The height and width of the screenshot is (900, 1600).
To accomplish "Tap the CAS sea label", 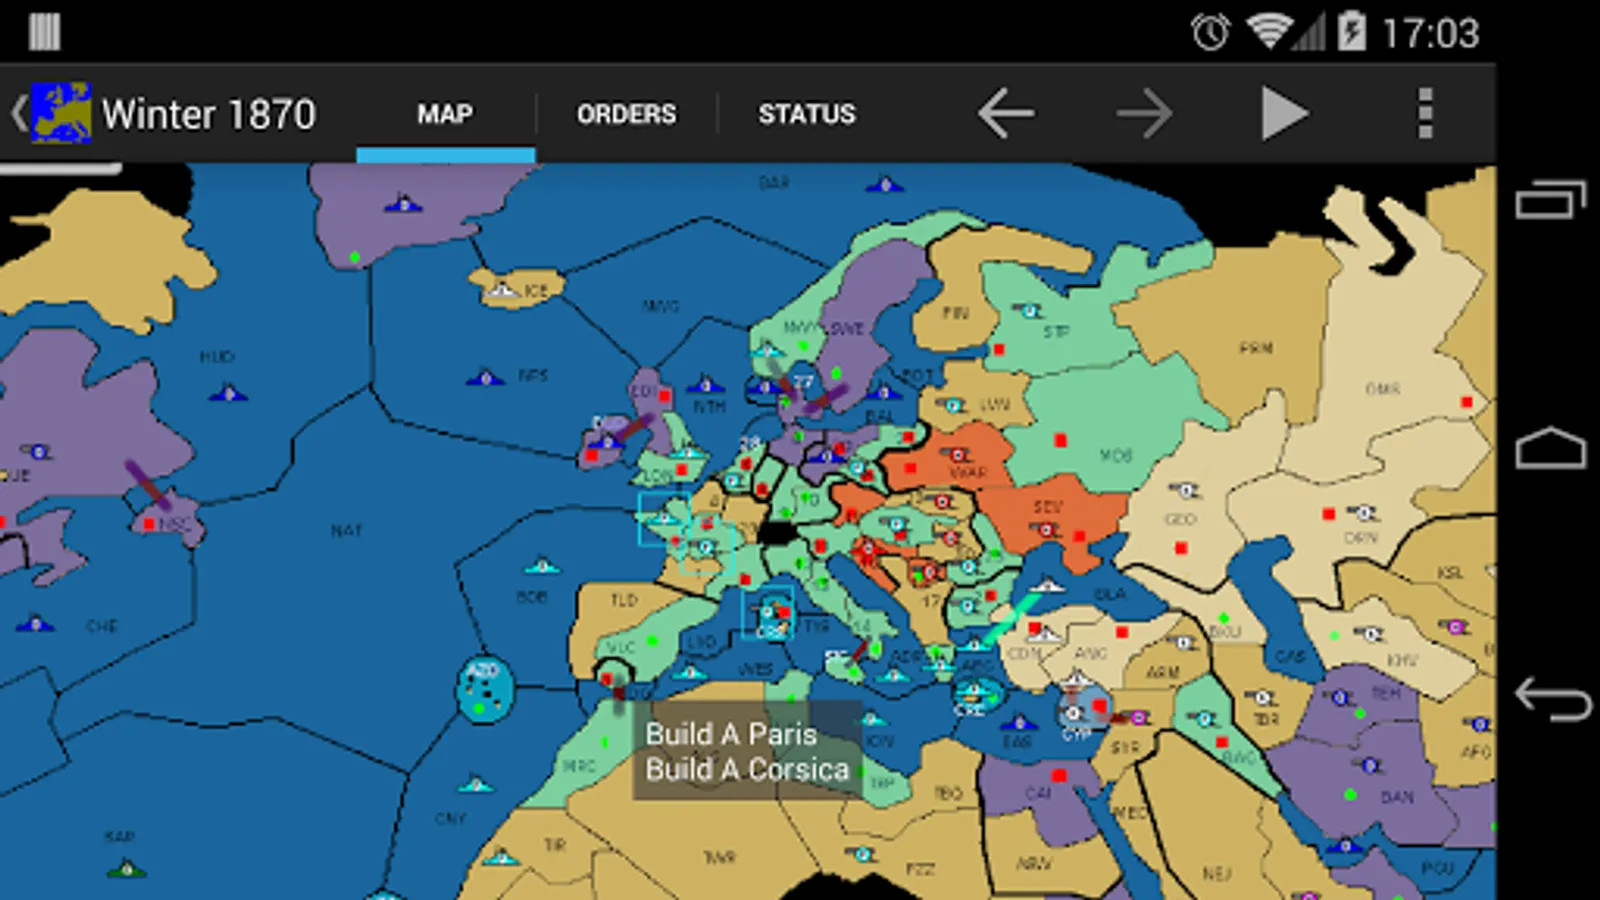I will pyautogui.click(x=1290, y=657).
